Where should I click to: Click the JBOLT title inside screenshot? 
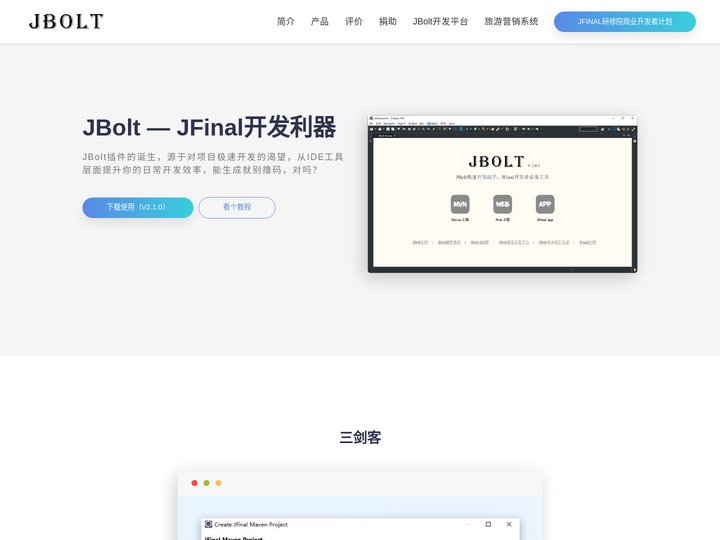coord(496,162)
